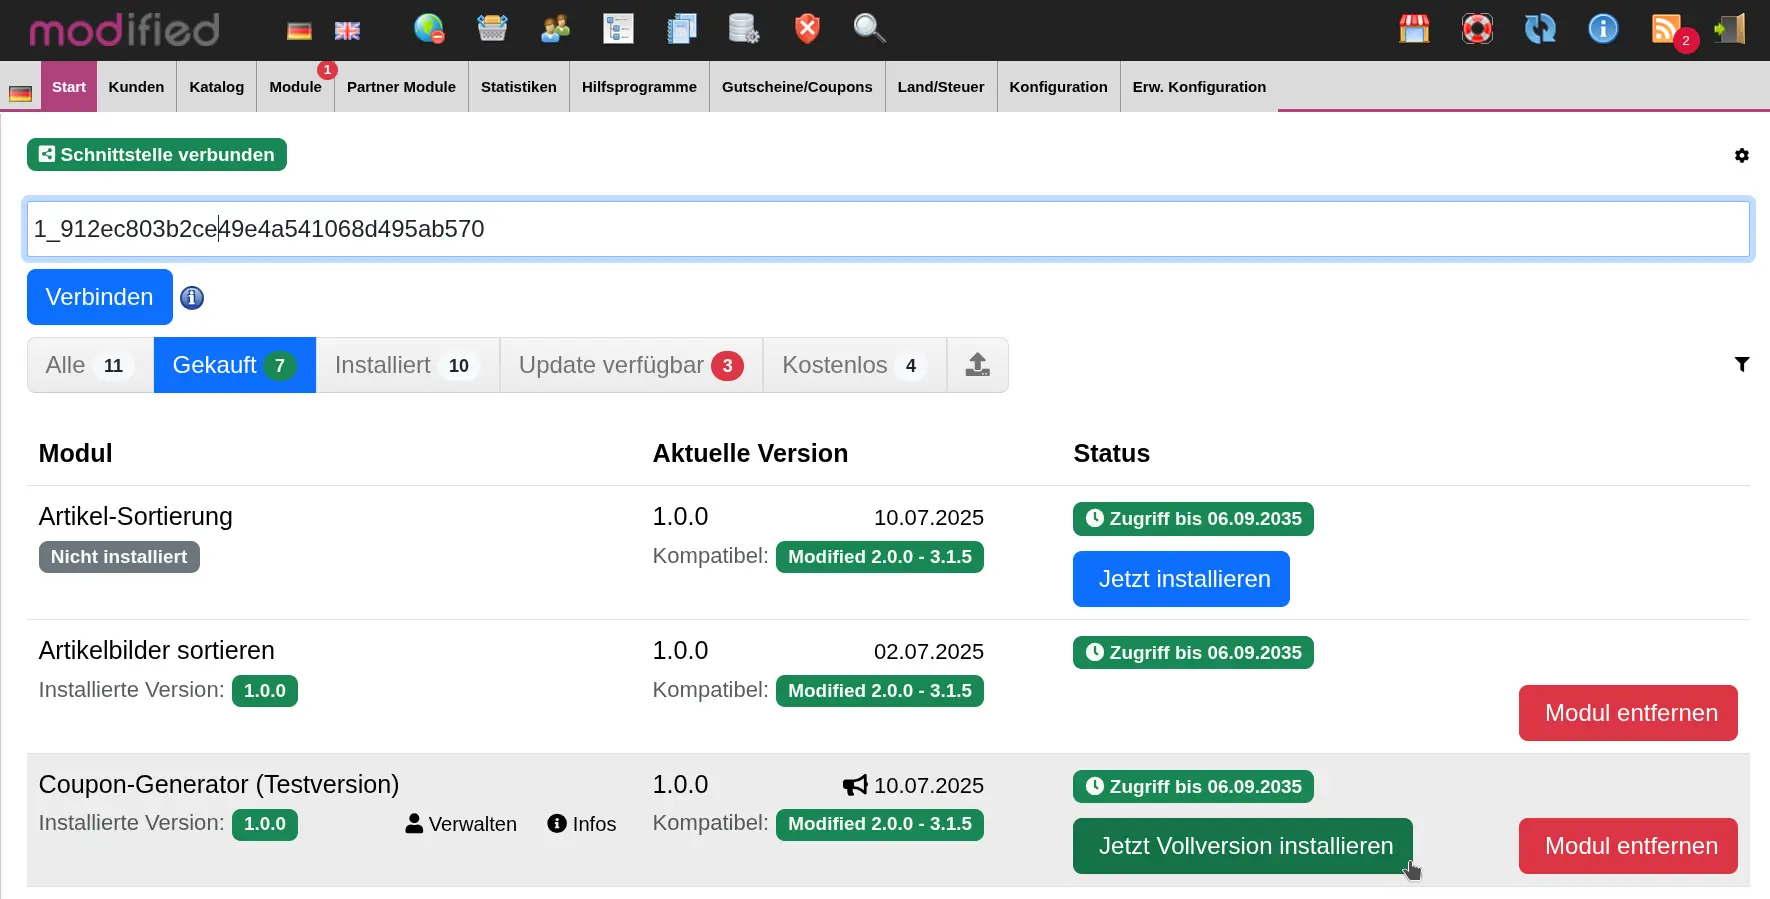1770x899 pixels.
Task: Open the filter funnel icon
Action: tap(1741, 365)
